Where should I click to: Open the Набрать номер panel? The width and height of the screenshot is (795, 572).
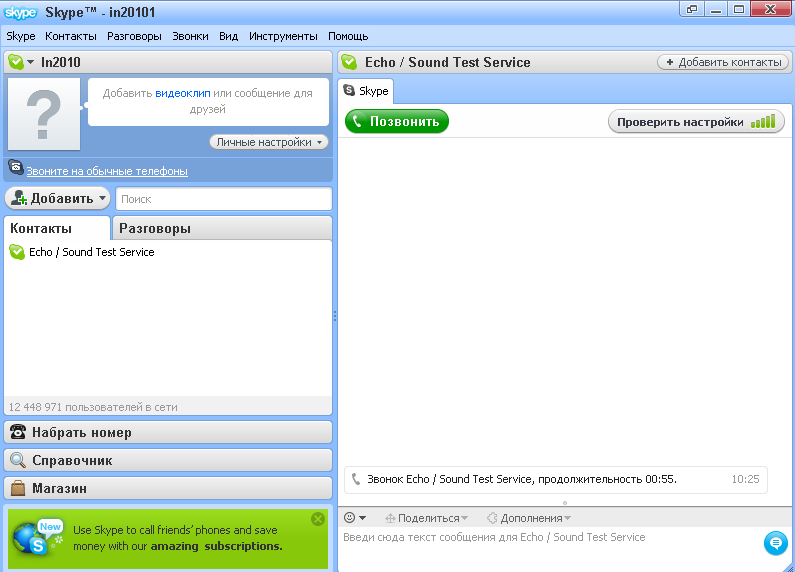(x=168, y=432)
